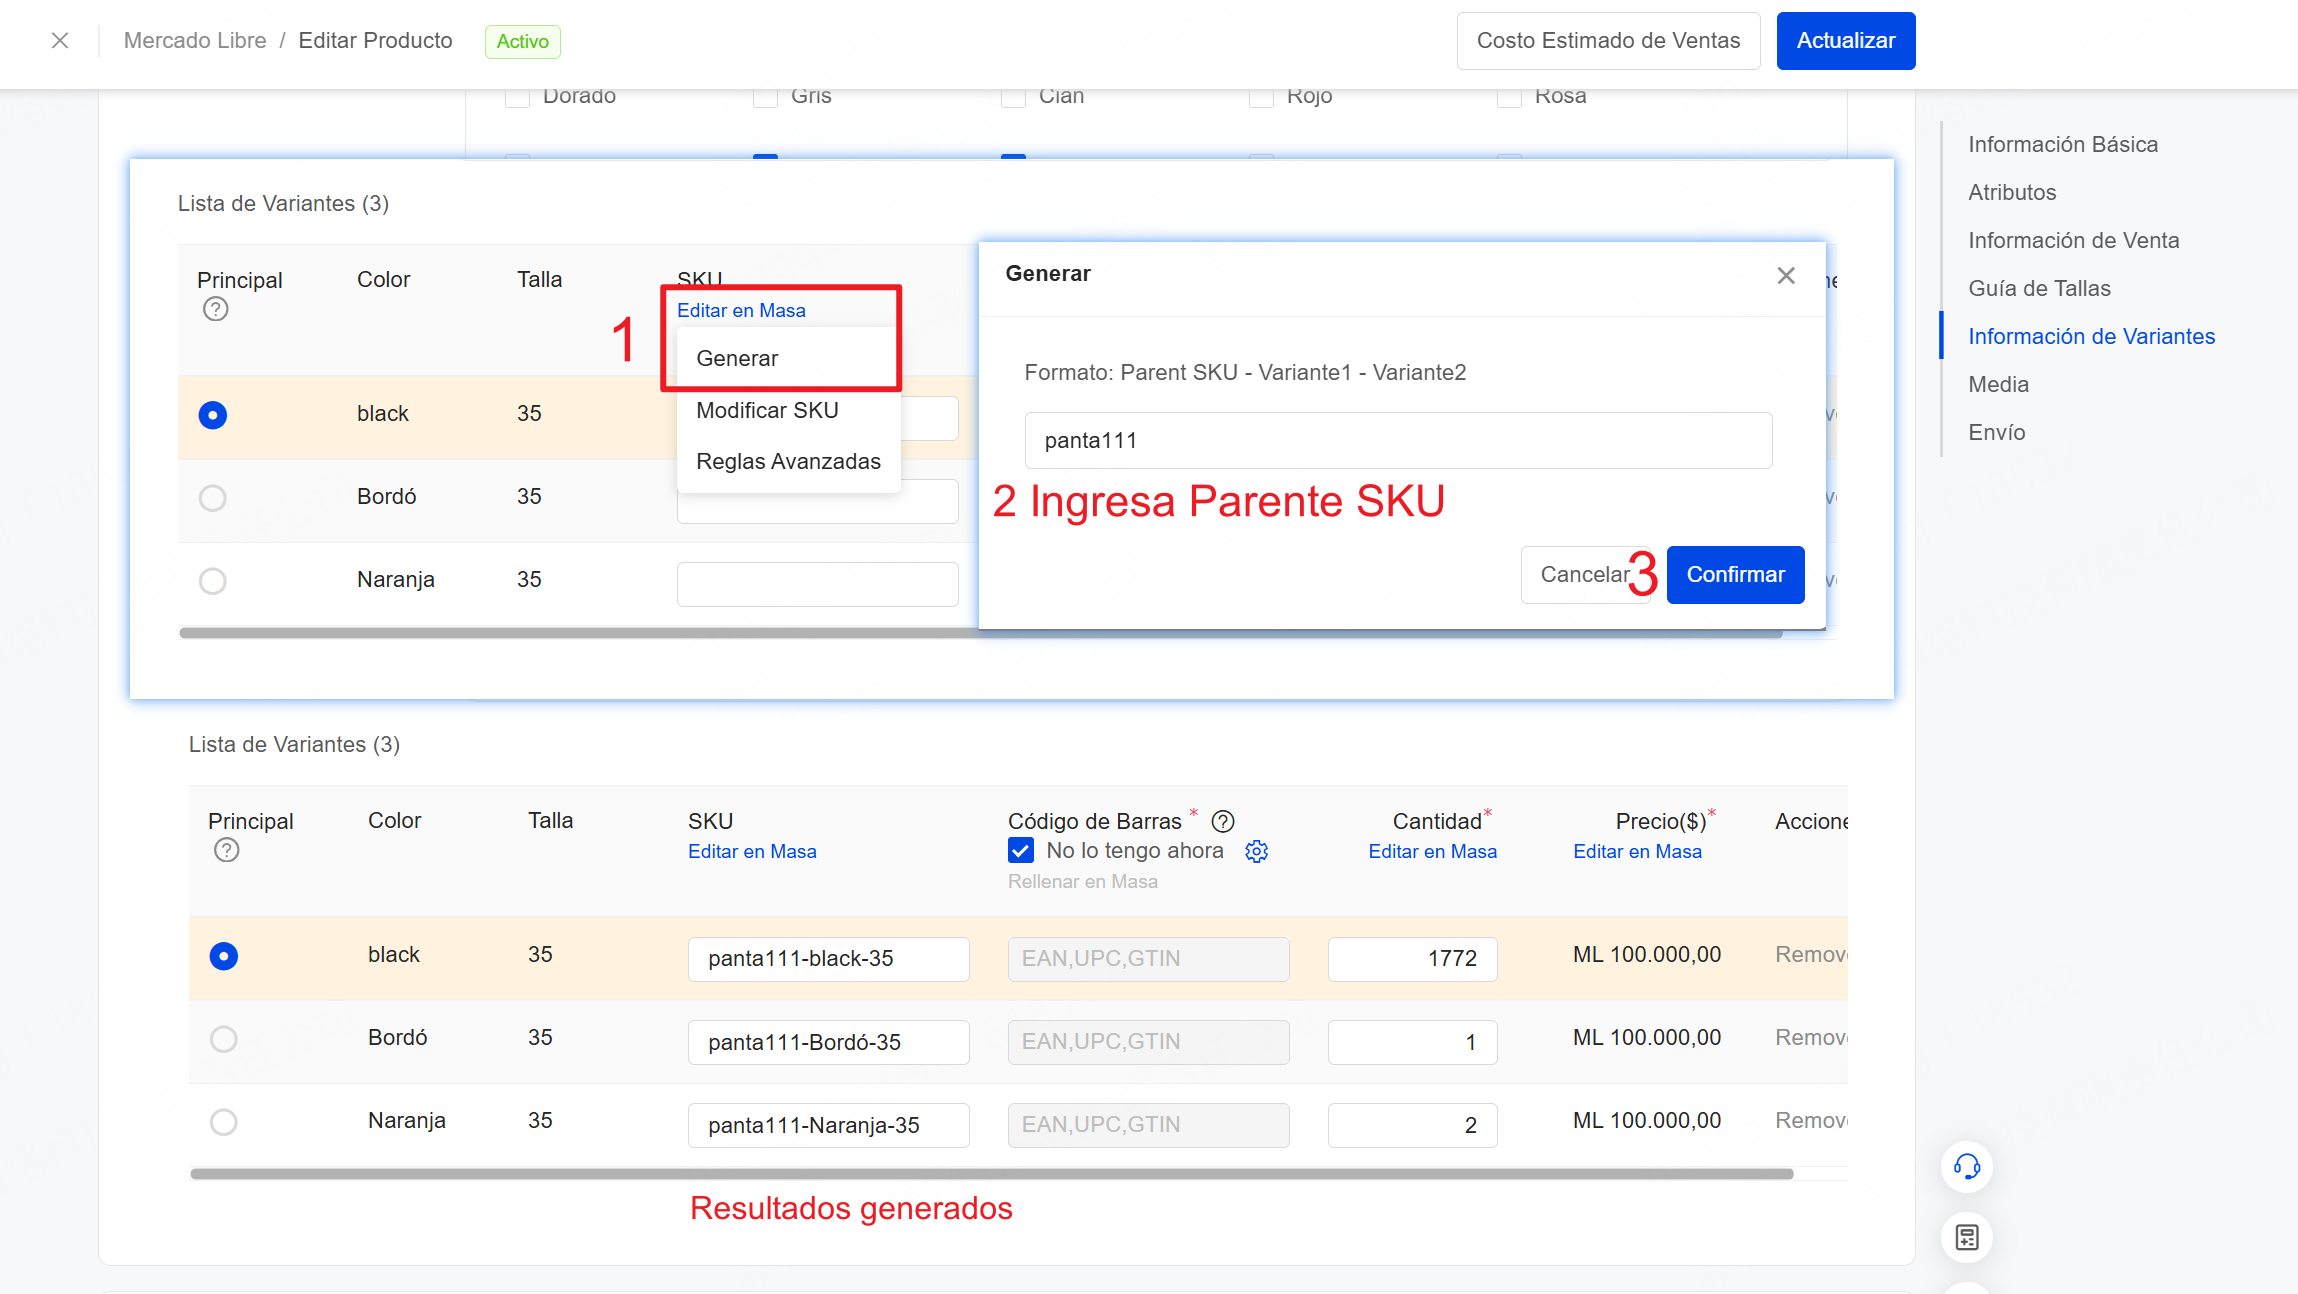Open the Código de Barras help question mark
Viewport: 2298px width, 1294px height.
(1223, 821)
